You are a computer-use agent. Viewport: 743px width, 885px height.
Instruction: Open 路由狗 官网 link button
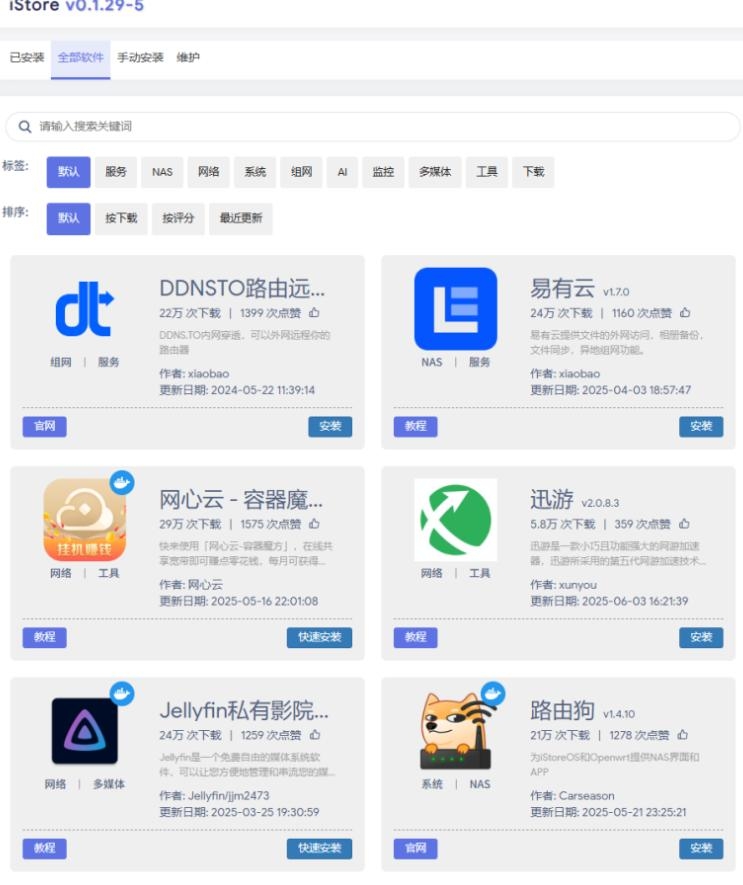416,848
